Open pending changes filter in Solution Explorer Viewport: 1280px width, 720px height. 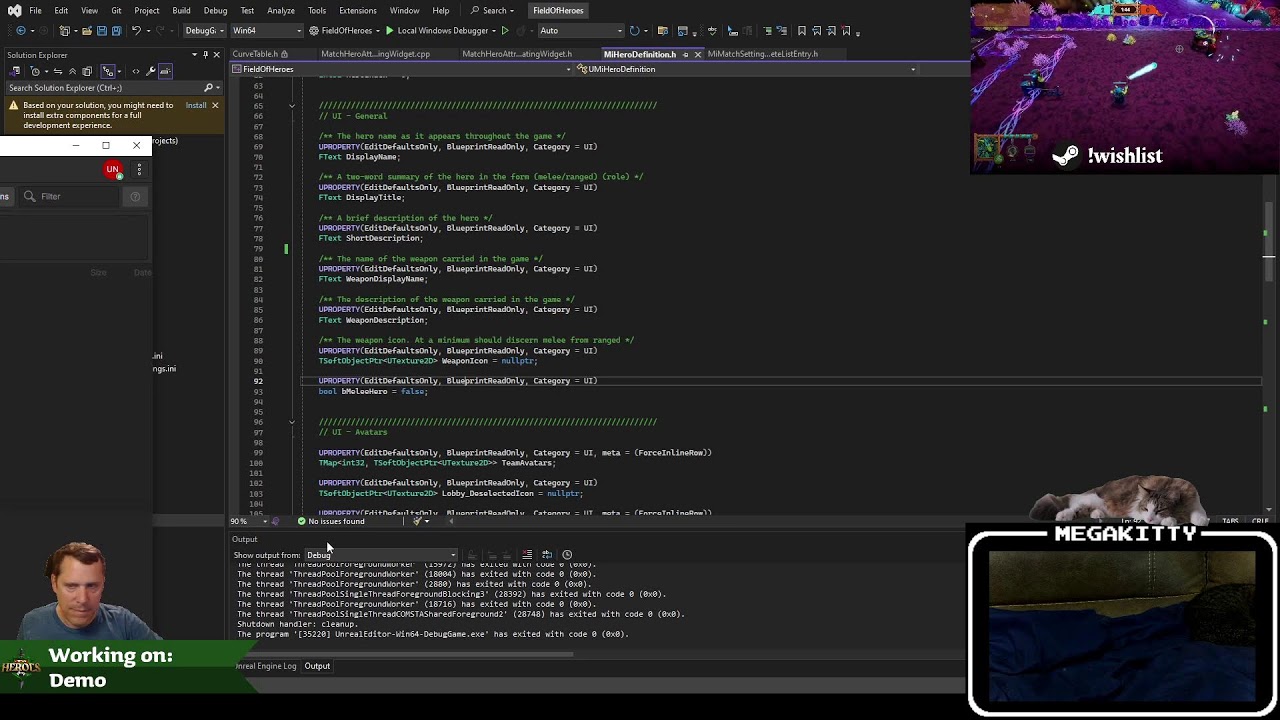[35, 71]
